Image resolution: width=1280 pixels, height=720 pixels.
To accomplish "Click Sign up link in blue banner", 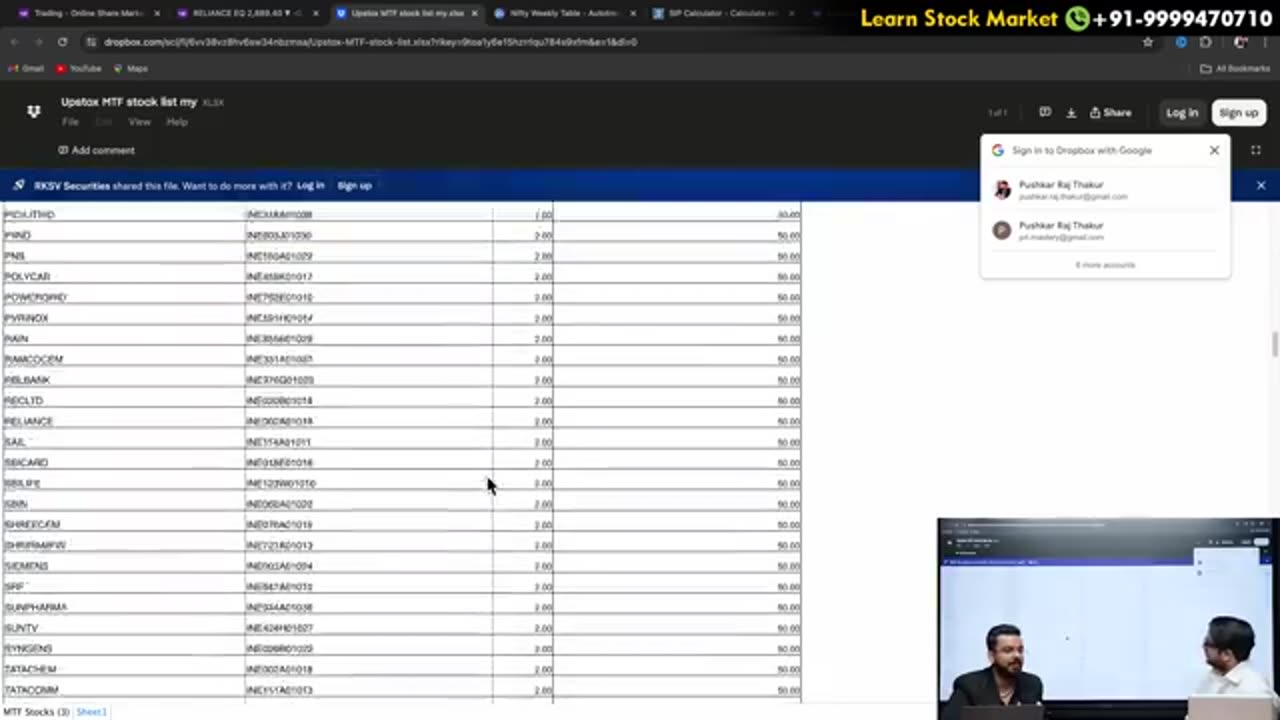I will point(354,186).
